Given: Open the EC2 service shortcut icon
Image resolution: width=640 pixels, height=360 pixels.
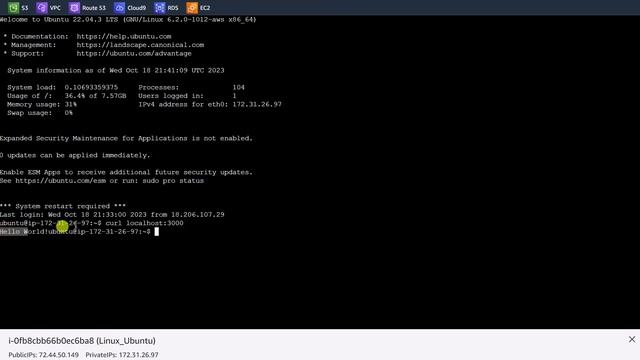Looking at the screenshot, I should pos(192,7).
